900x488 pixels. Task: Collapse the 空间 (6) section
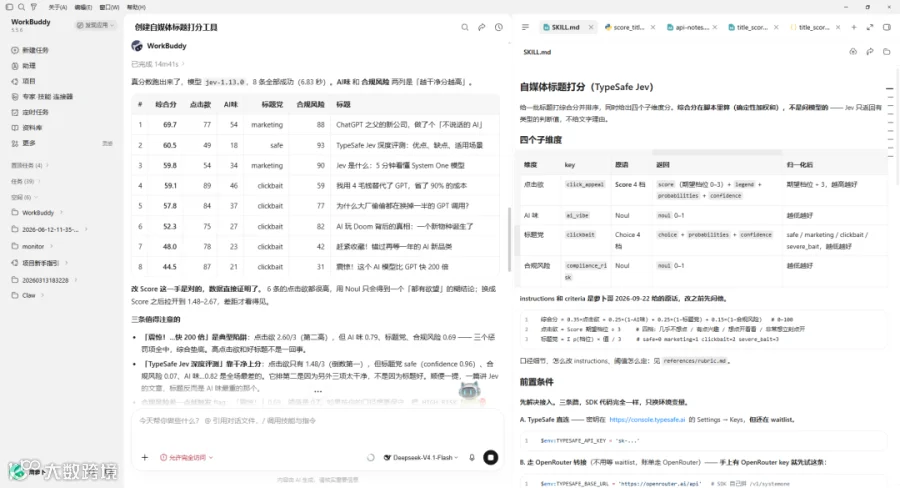(x=24, y=197)
